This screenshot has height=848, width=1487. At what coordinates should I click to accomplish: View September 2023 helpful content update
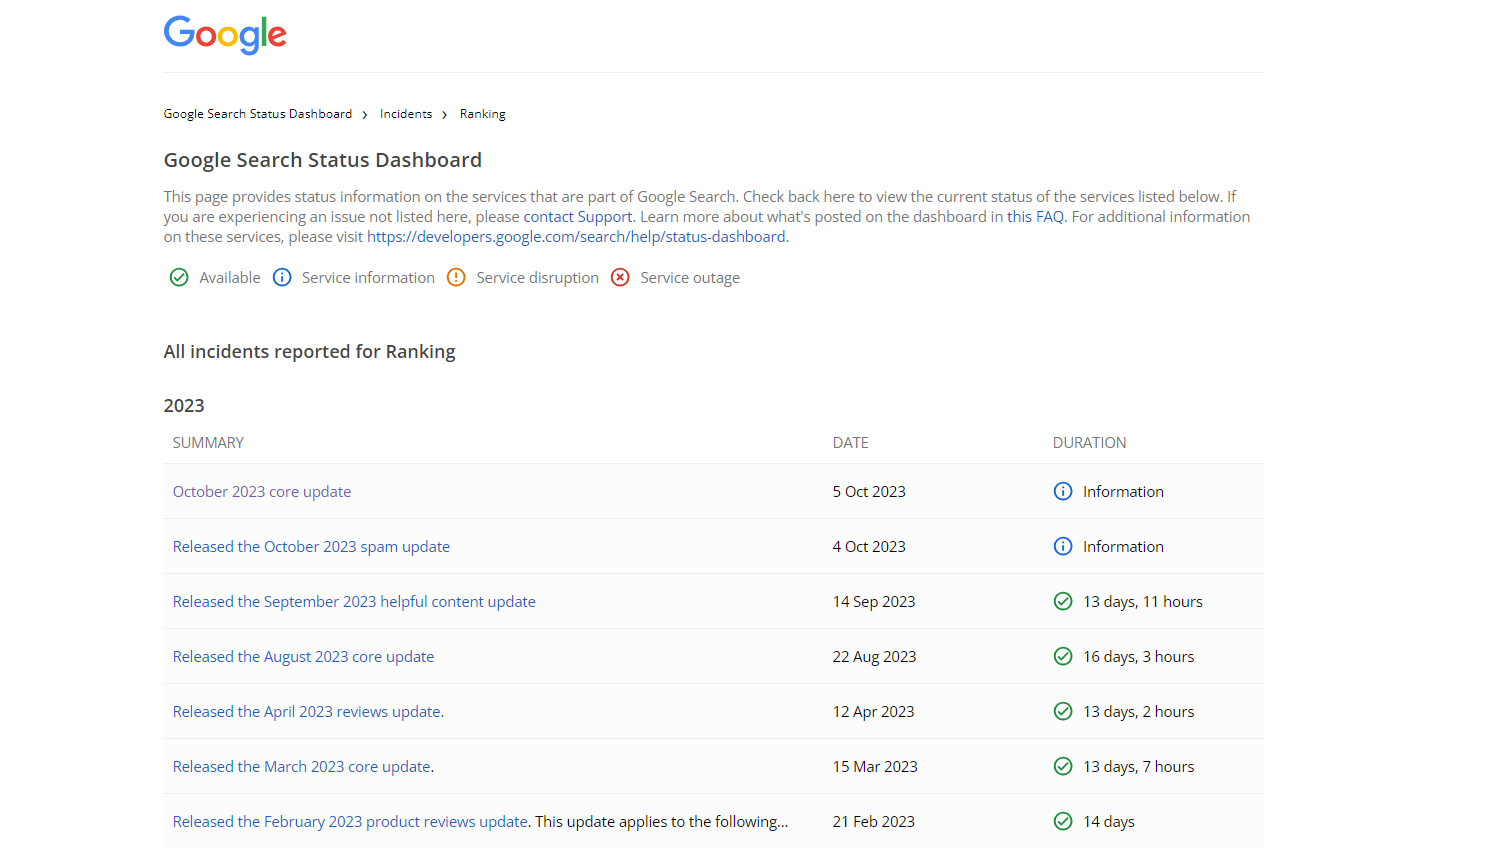[x=354, y=602]
